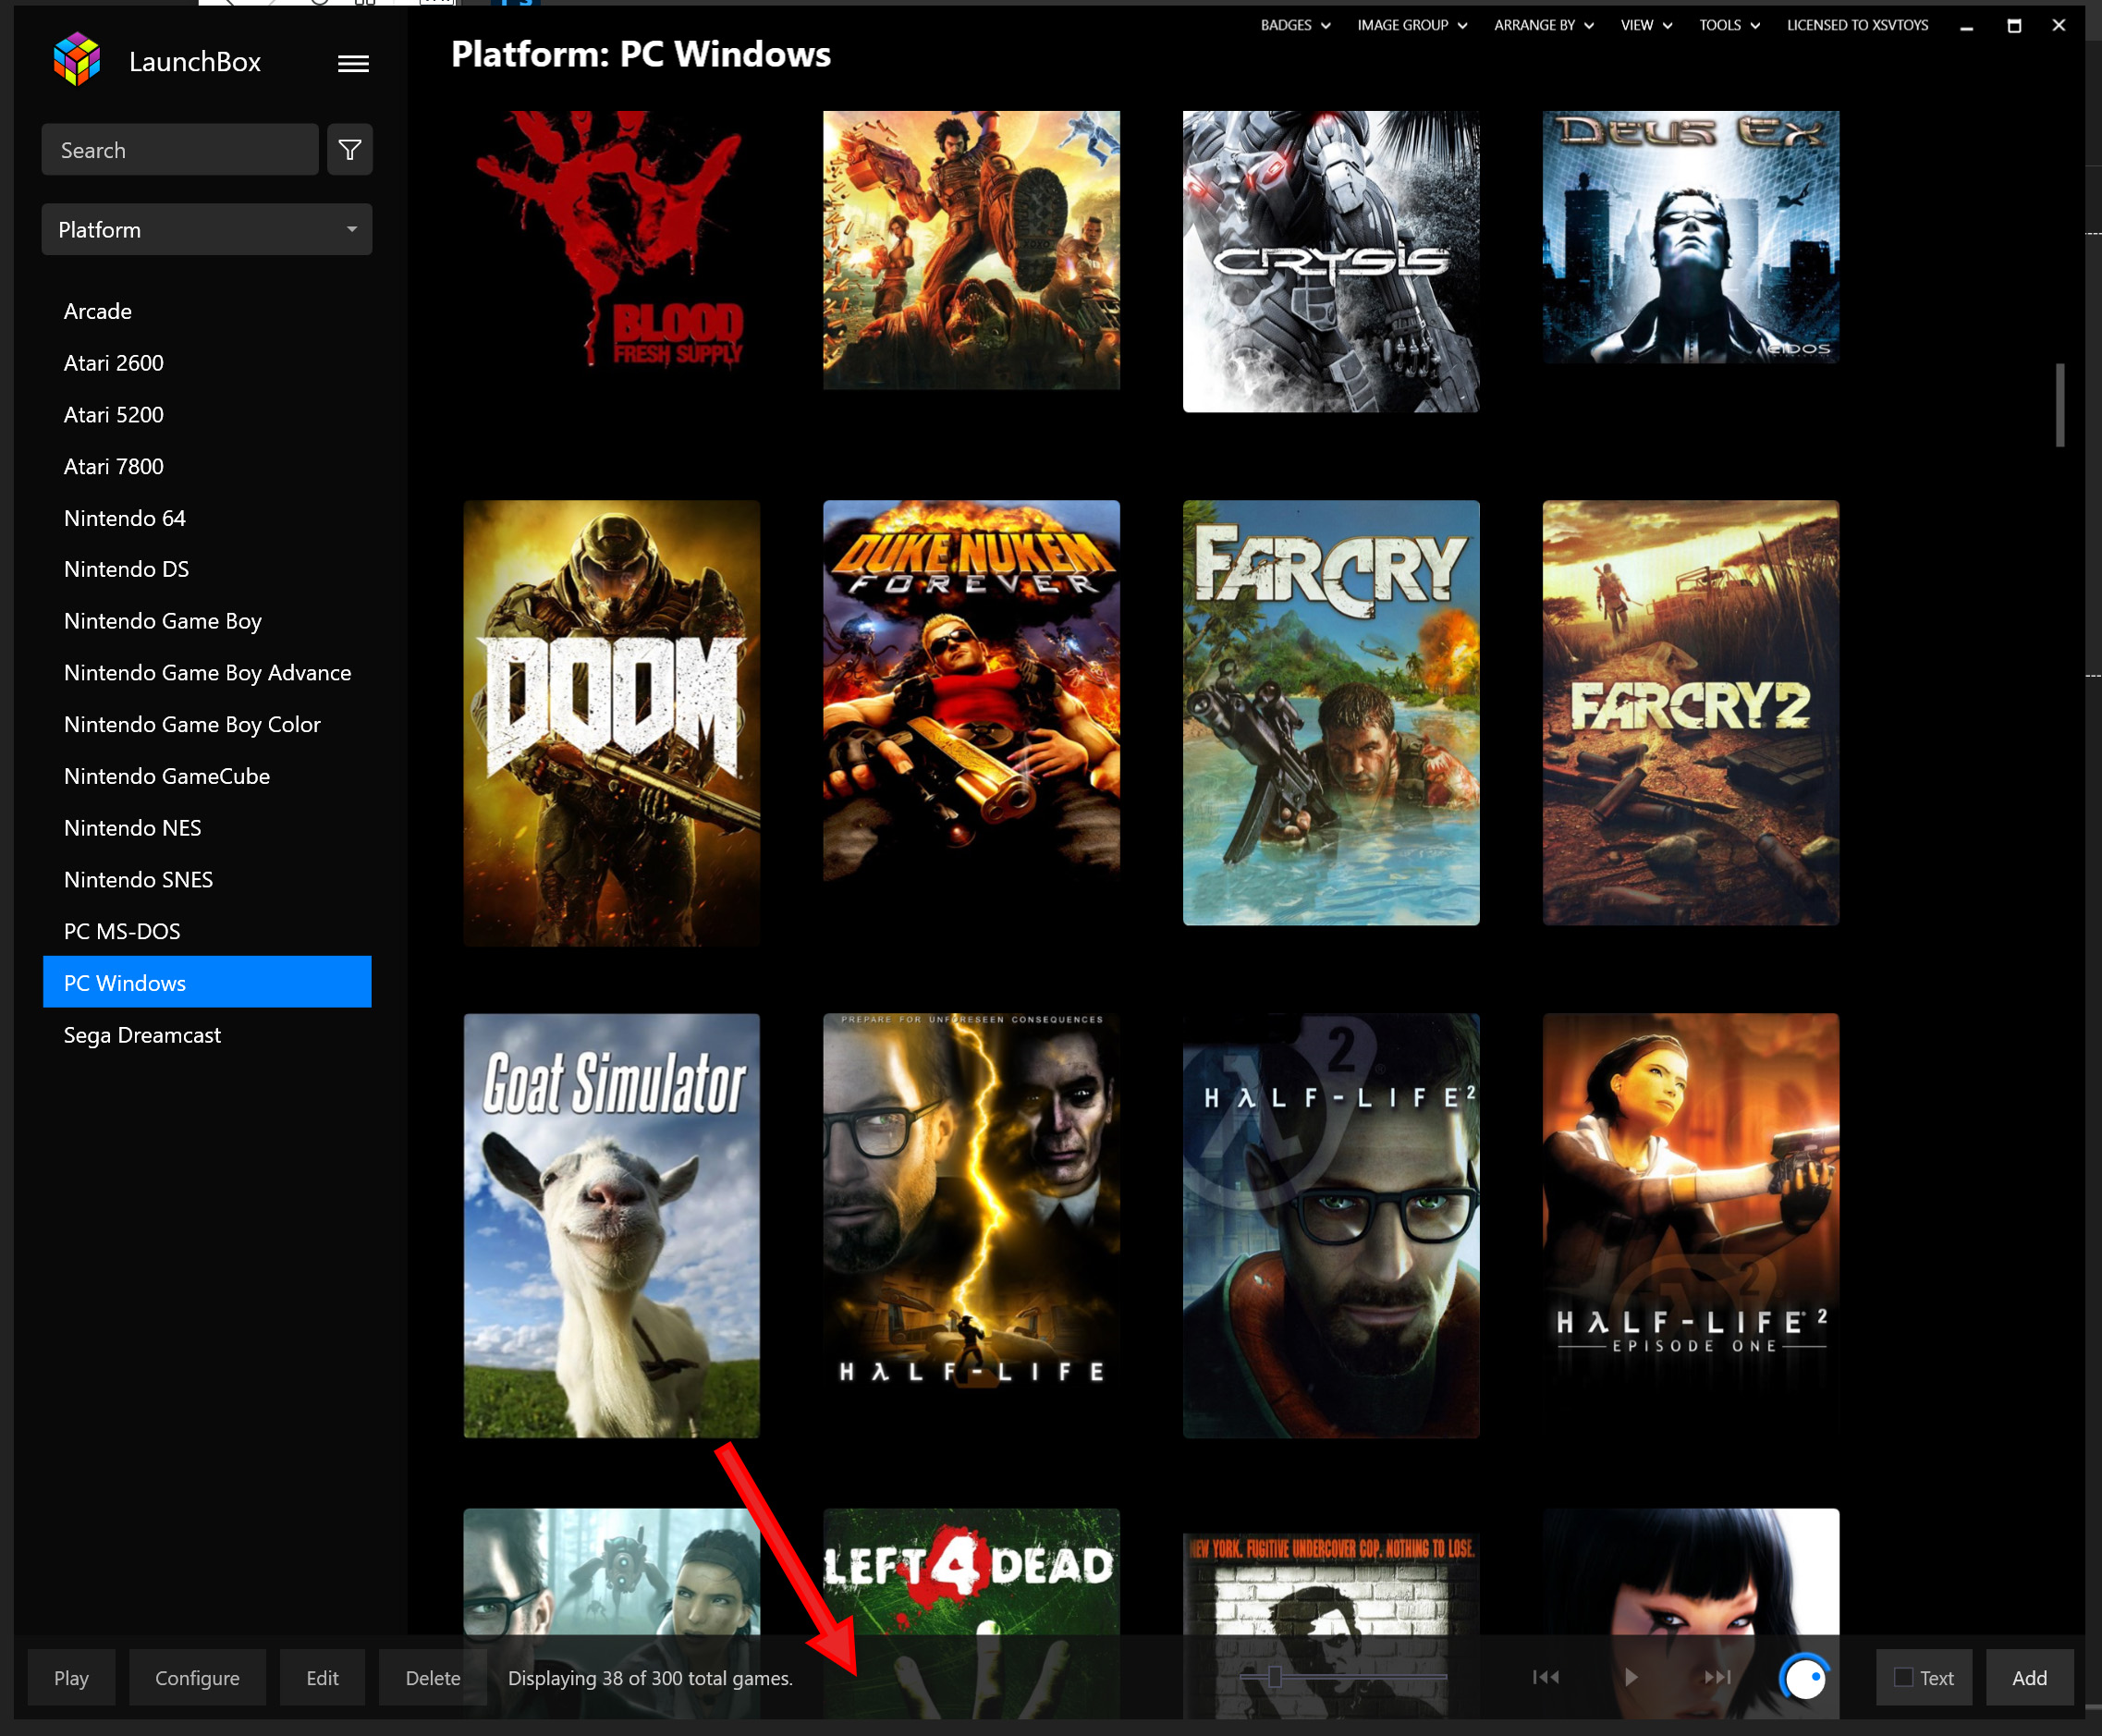This screenshot has height=1736, width=2102.
Task: Select the Goat Simulator cover
Action: point(611,1225)
